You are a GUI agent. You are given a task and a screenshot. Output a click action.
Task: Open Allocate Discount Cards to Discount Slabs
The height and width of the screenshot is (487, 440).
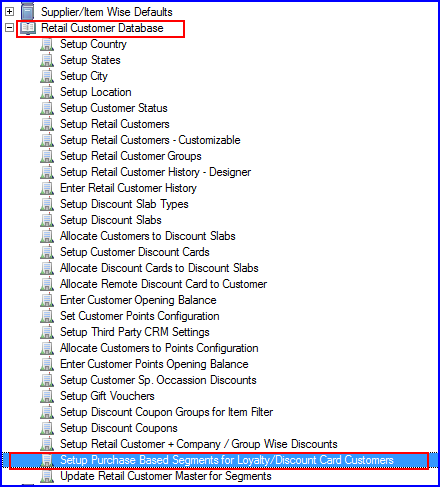[x=159, y=268]
